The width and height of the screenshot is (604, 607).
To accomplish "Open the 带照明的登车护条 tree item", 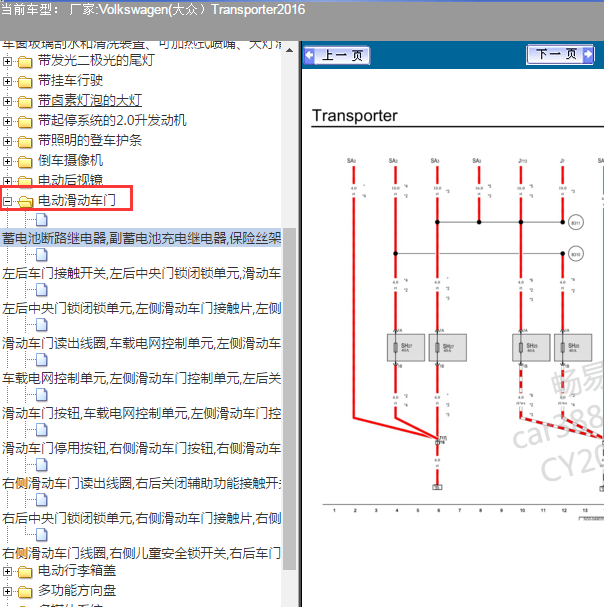I will tap(90, 141).
